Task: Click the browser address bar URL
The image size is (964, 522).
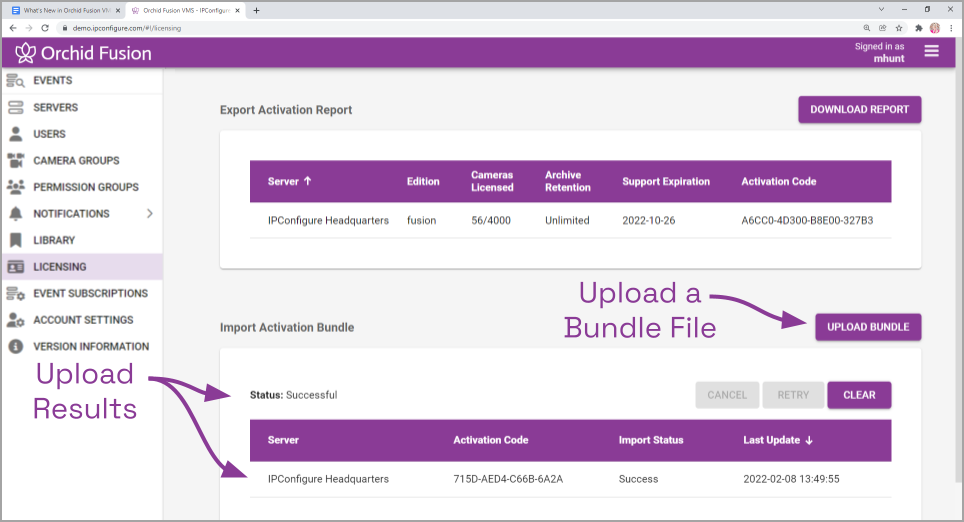Action: [x=127, y=28]
